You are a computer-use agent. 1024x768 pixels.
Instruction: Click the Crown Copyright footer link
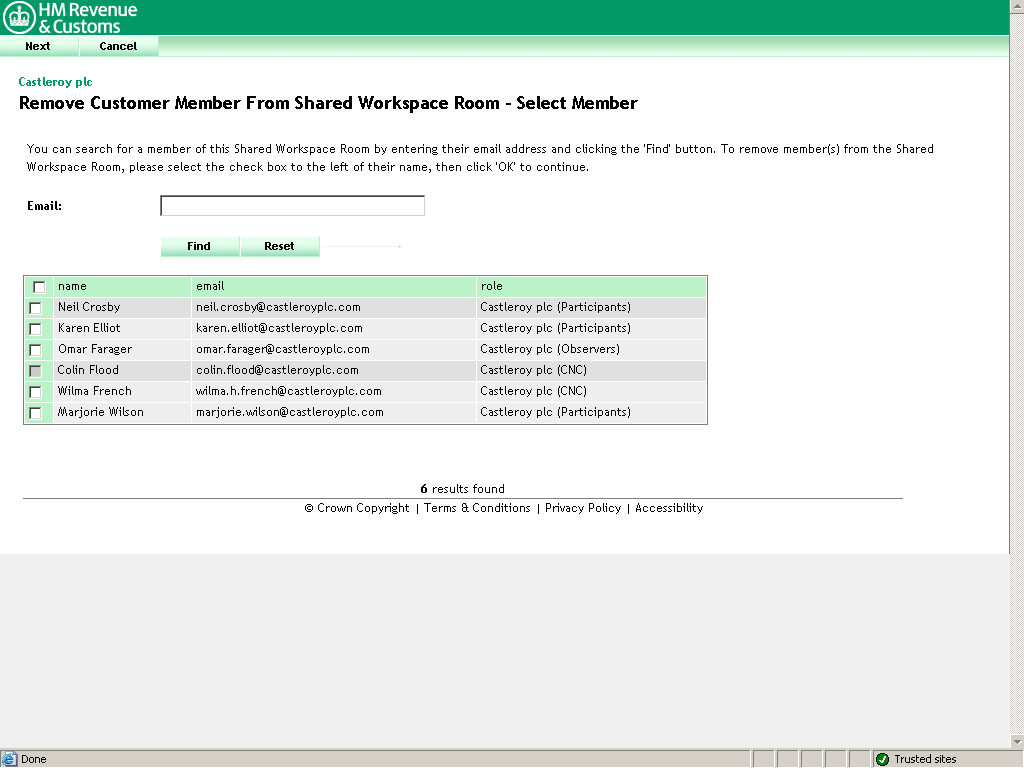click(x=357, y=508)
